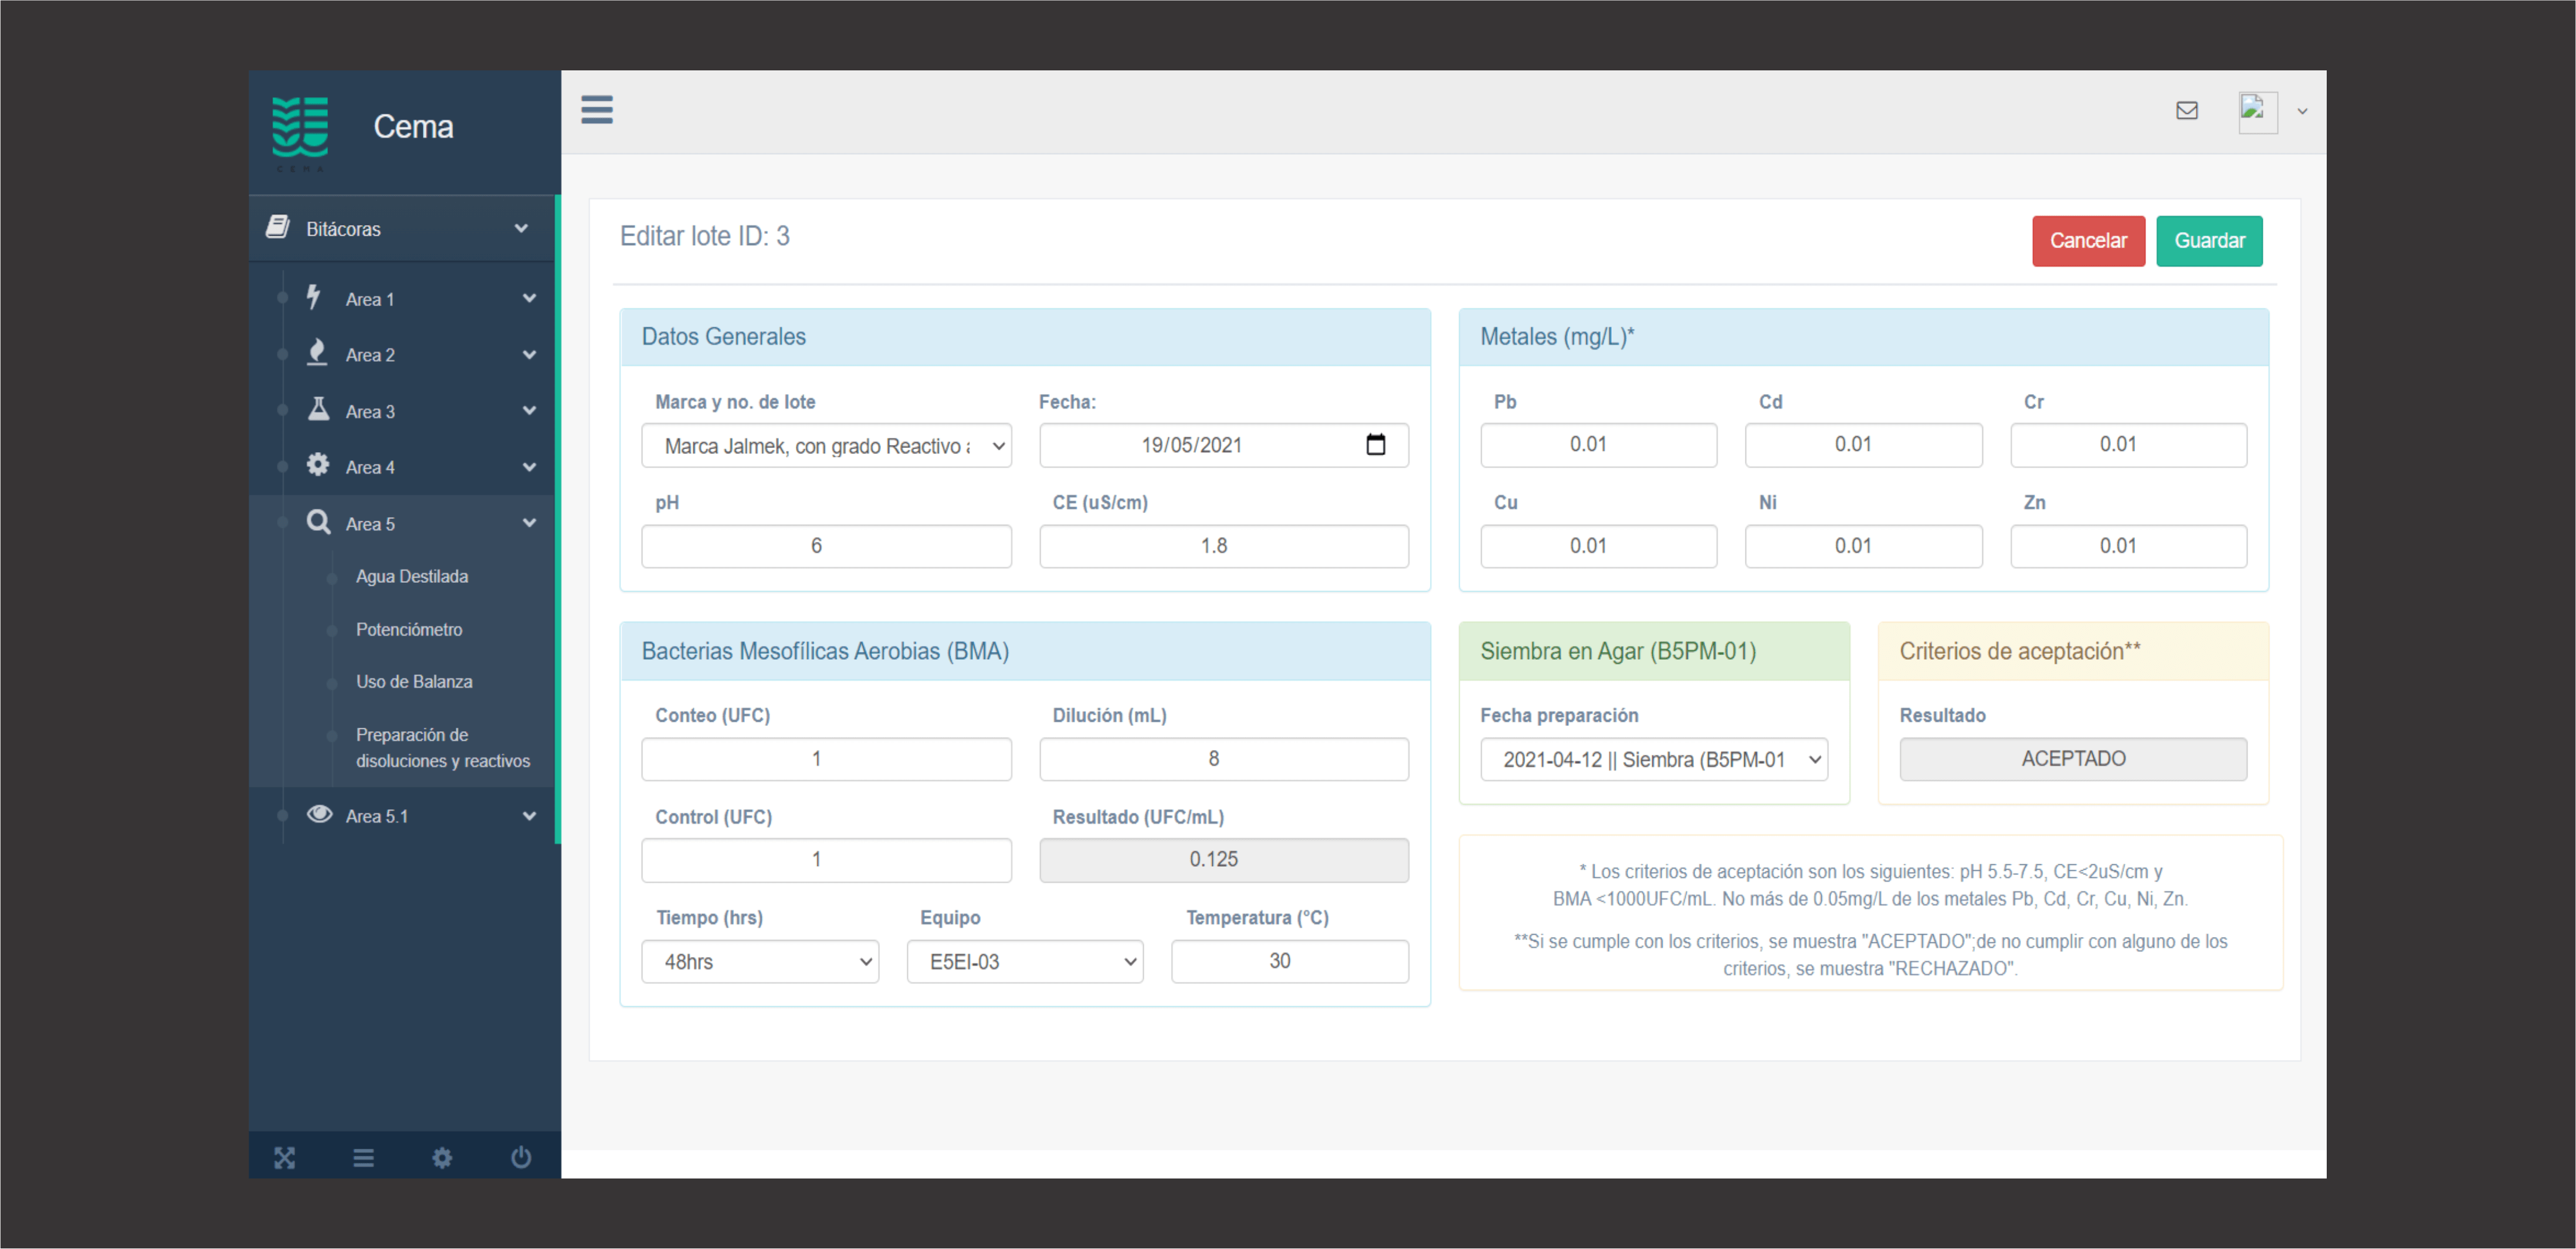Collapse the Area 5 chevron
2576x1249 pixels.
coord(529,522)
